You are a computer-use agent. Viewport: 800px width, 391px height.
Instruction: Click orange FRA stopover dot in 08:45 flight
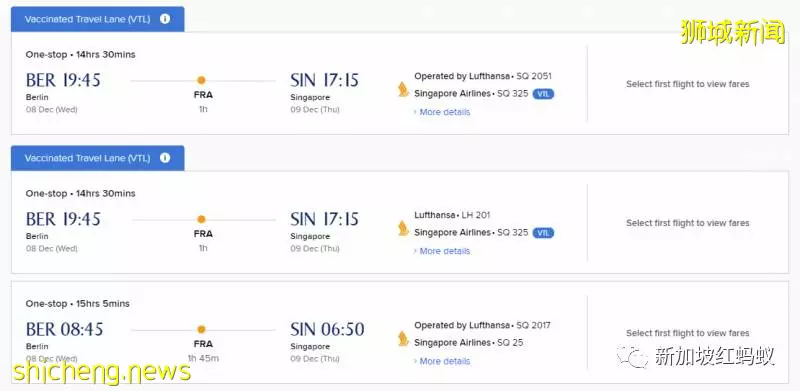pyautogui.click(x=201, y=329)
